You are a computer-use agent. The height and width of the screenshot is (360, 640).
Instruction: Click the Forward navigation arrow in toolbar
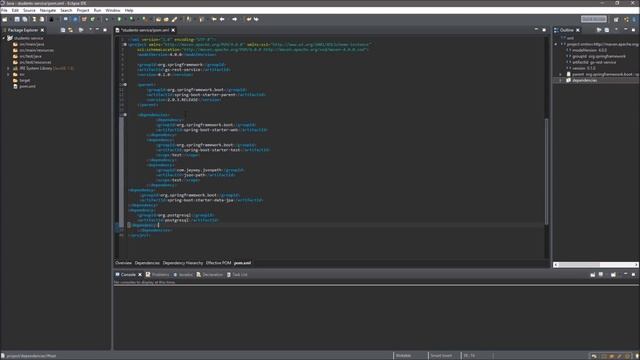(x=235, y=19)
